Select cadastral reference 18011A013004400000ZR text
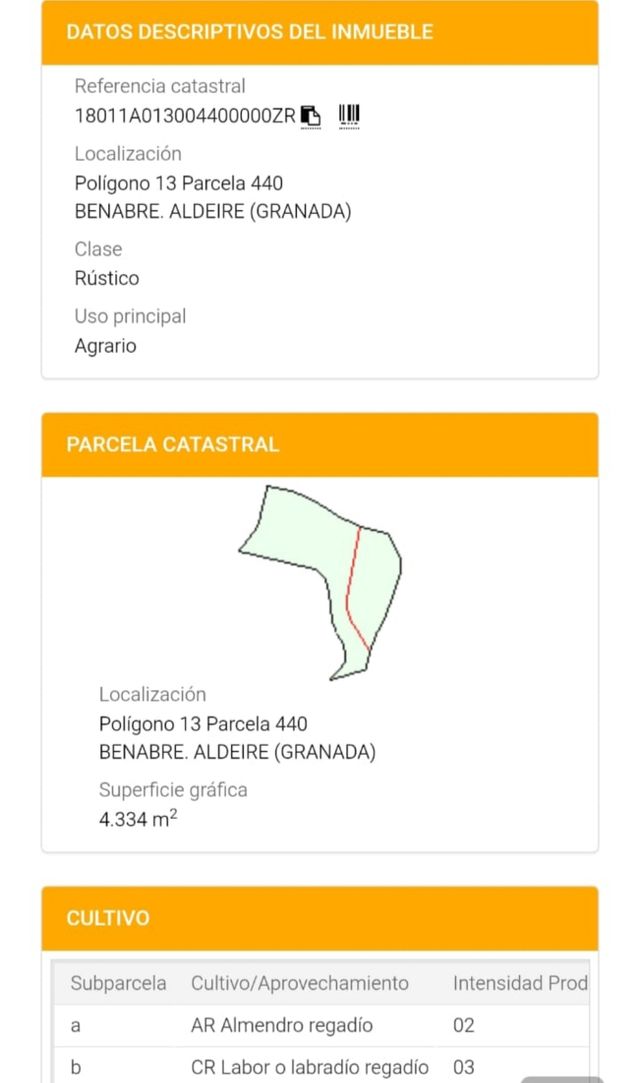This screenshot has width=640, height=1083. click(185, 116)
